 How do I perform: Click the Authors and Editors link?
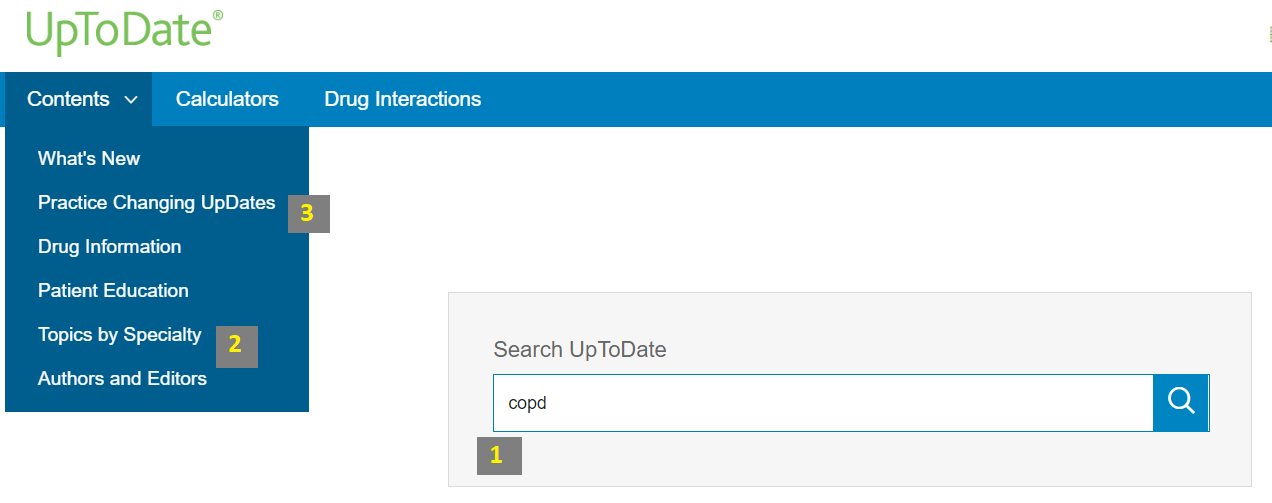[122, 378]
